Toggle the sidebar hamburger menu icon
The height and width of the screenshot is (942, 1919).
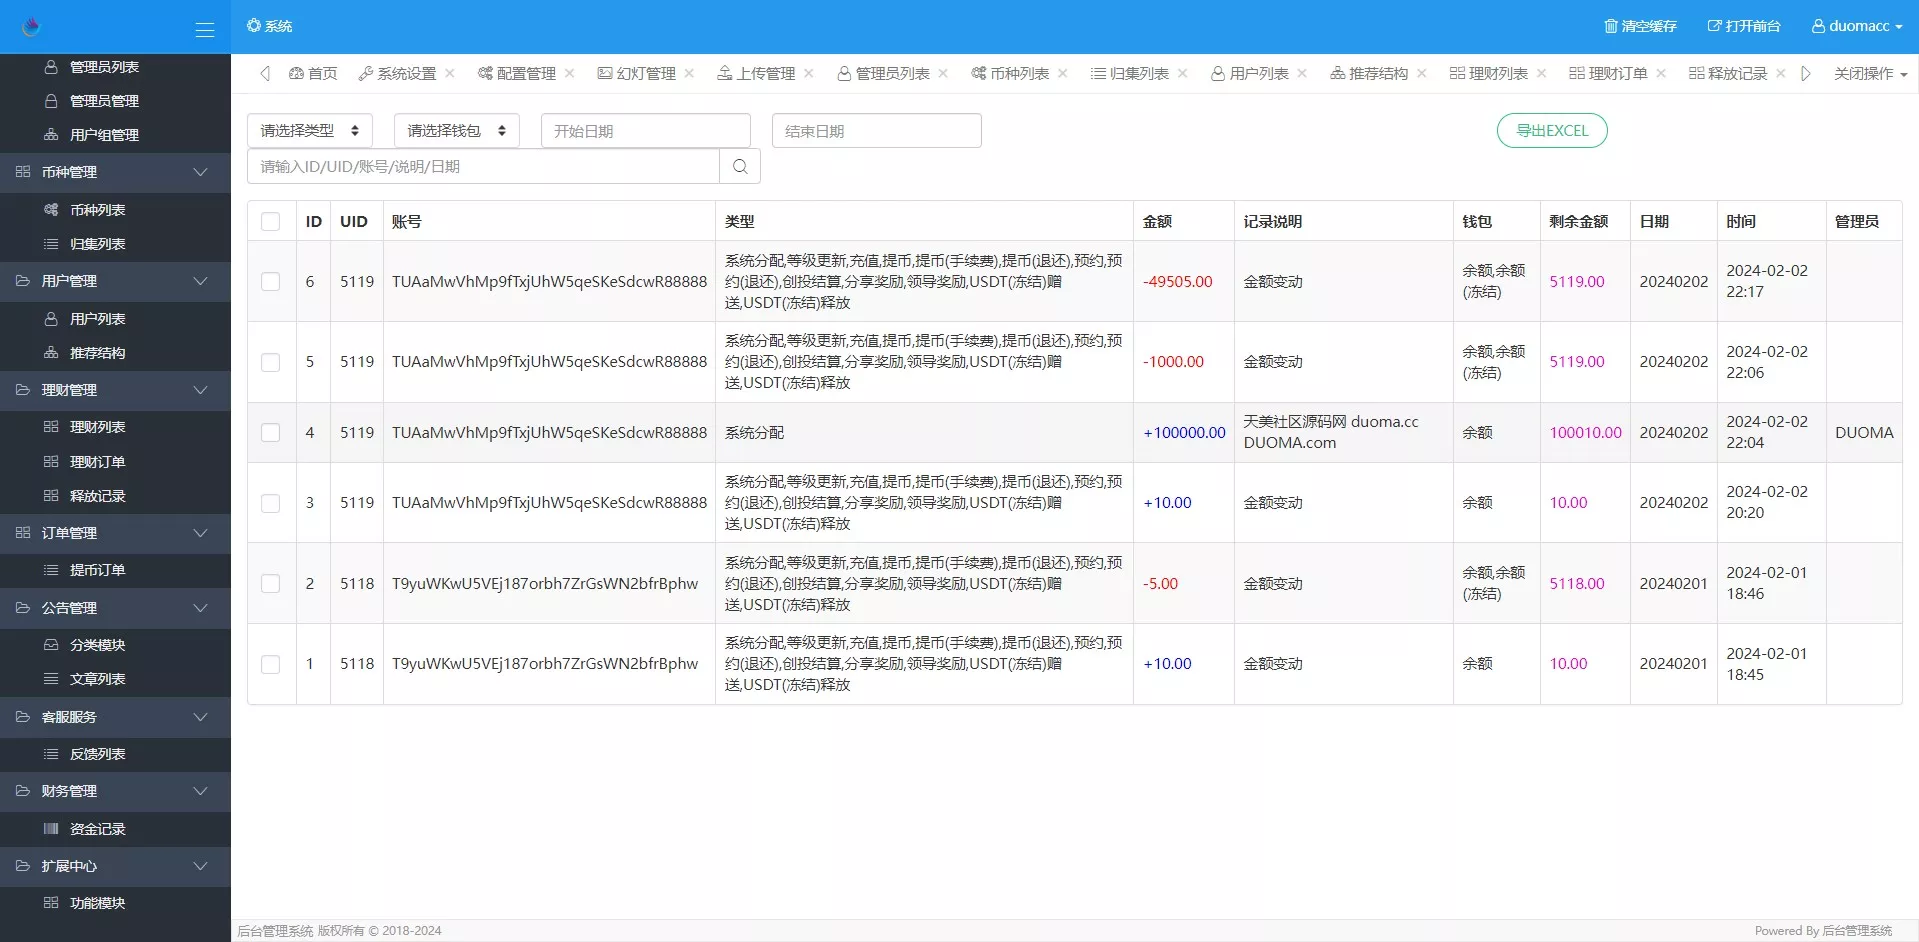(205, 30)
